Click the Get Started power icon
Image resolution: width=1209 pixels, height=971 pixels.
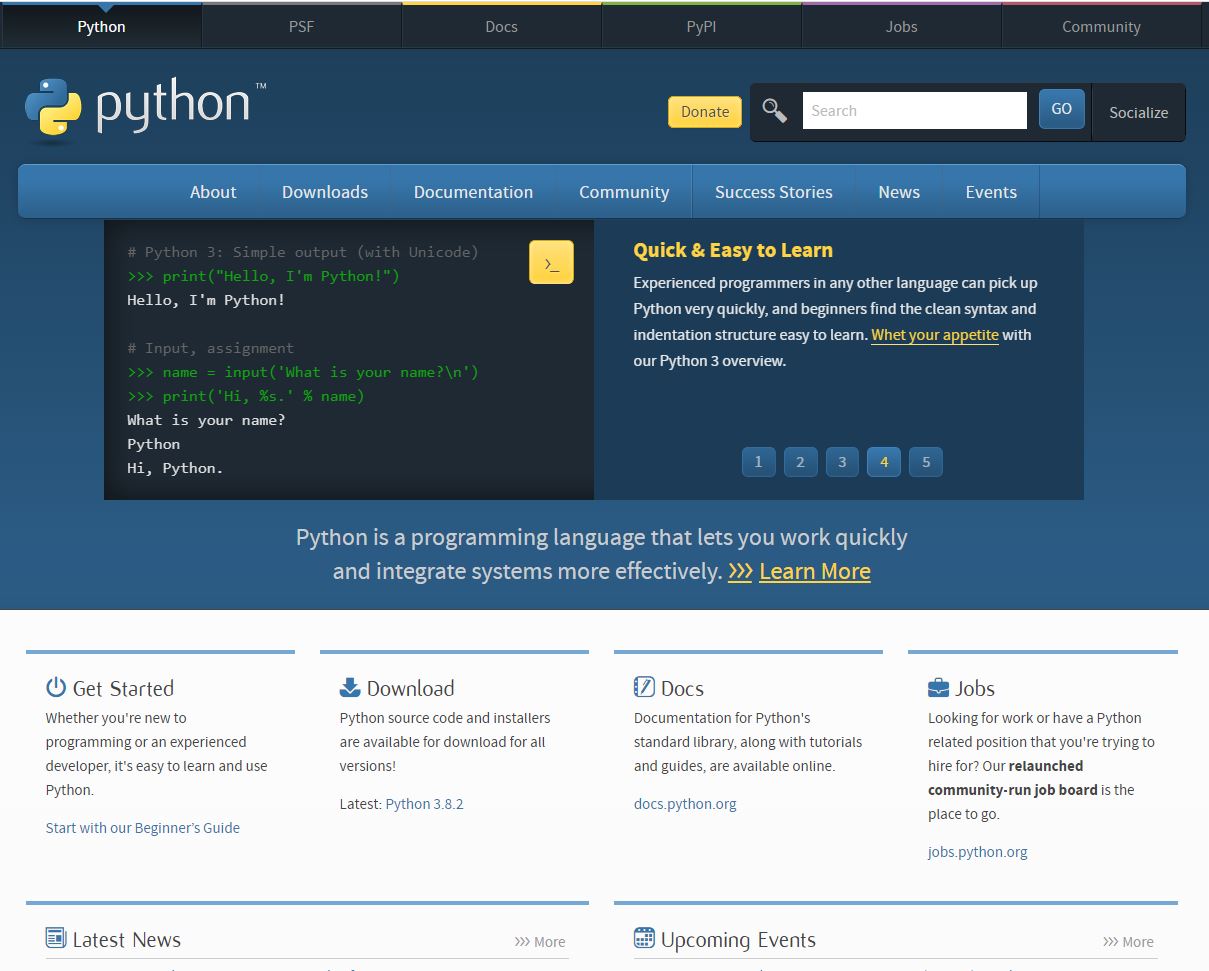click(56, 687)
